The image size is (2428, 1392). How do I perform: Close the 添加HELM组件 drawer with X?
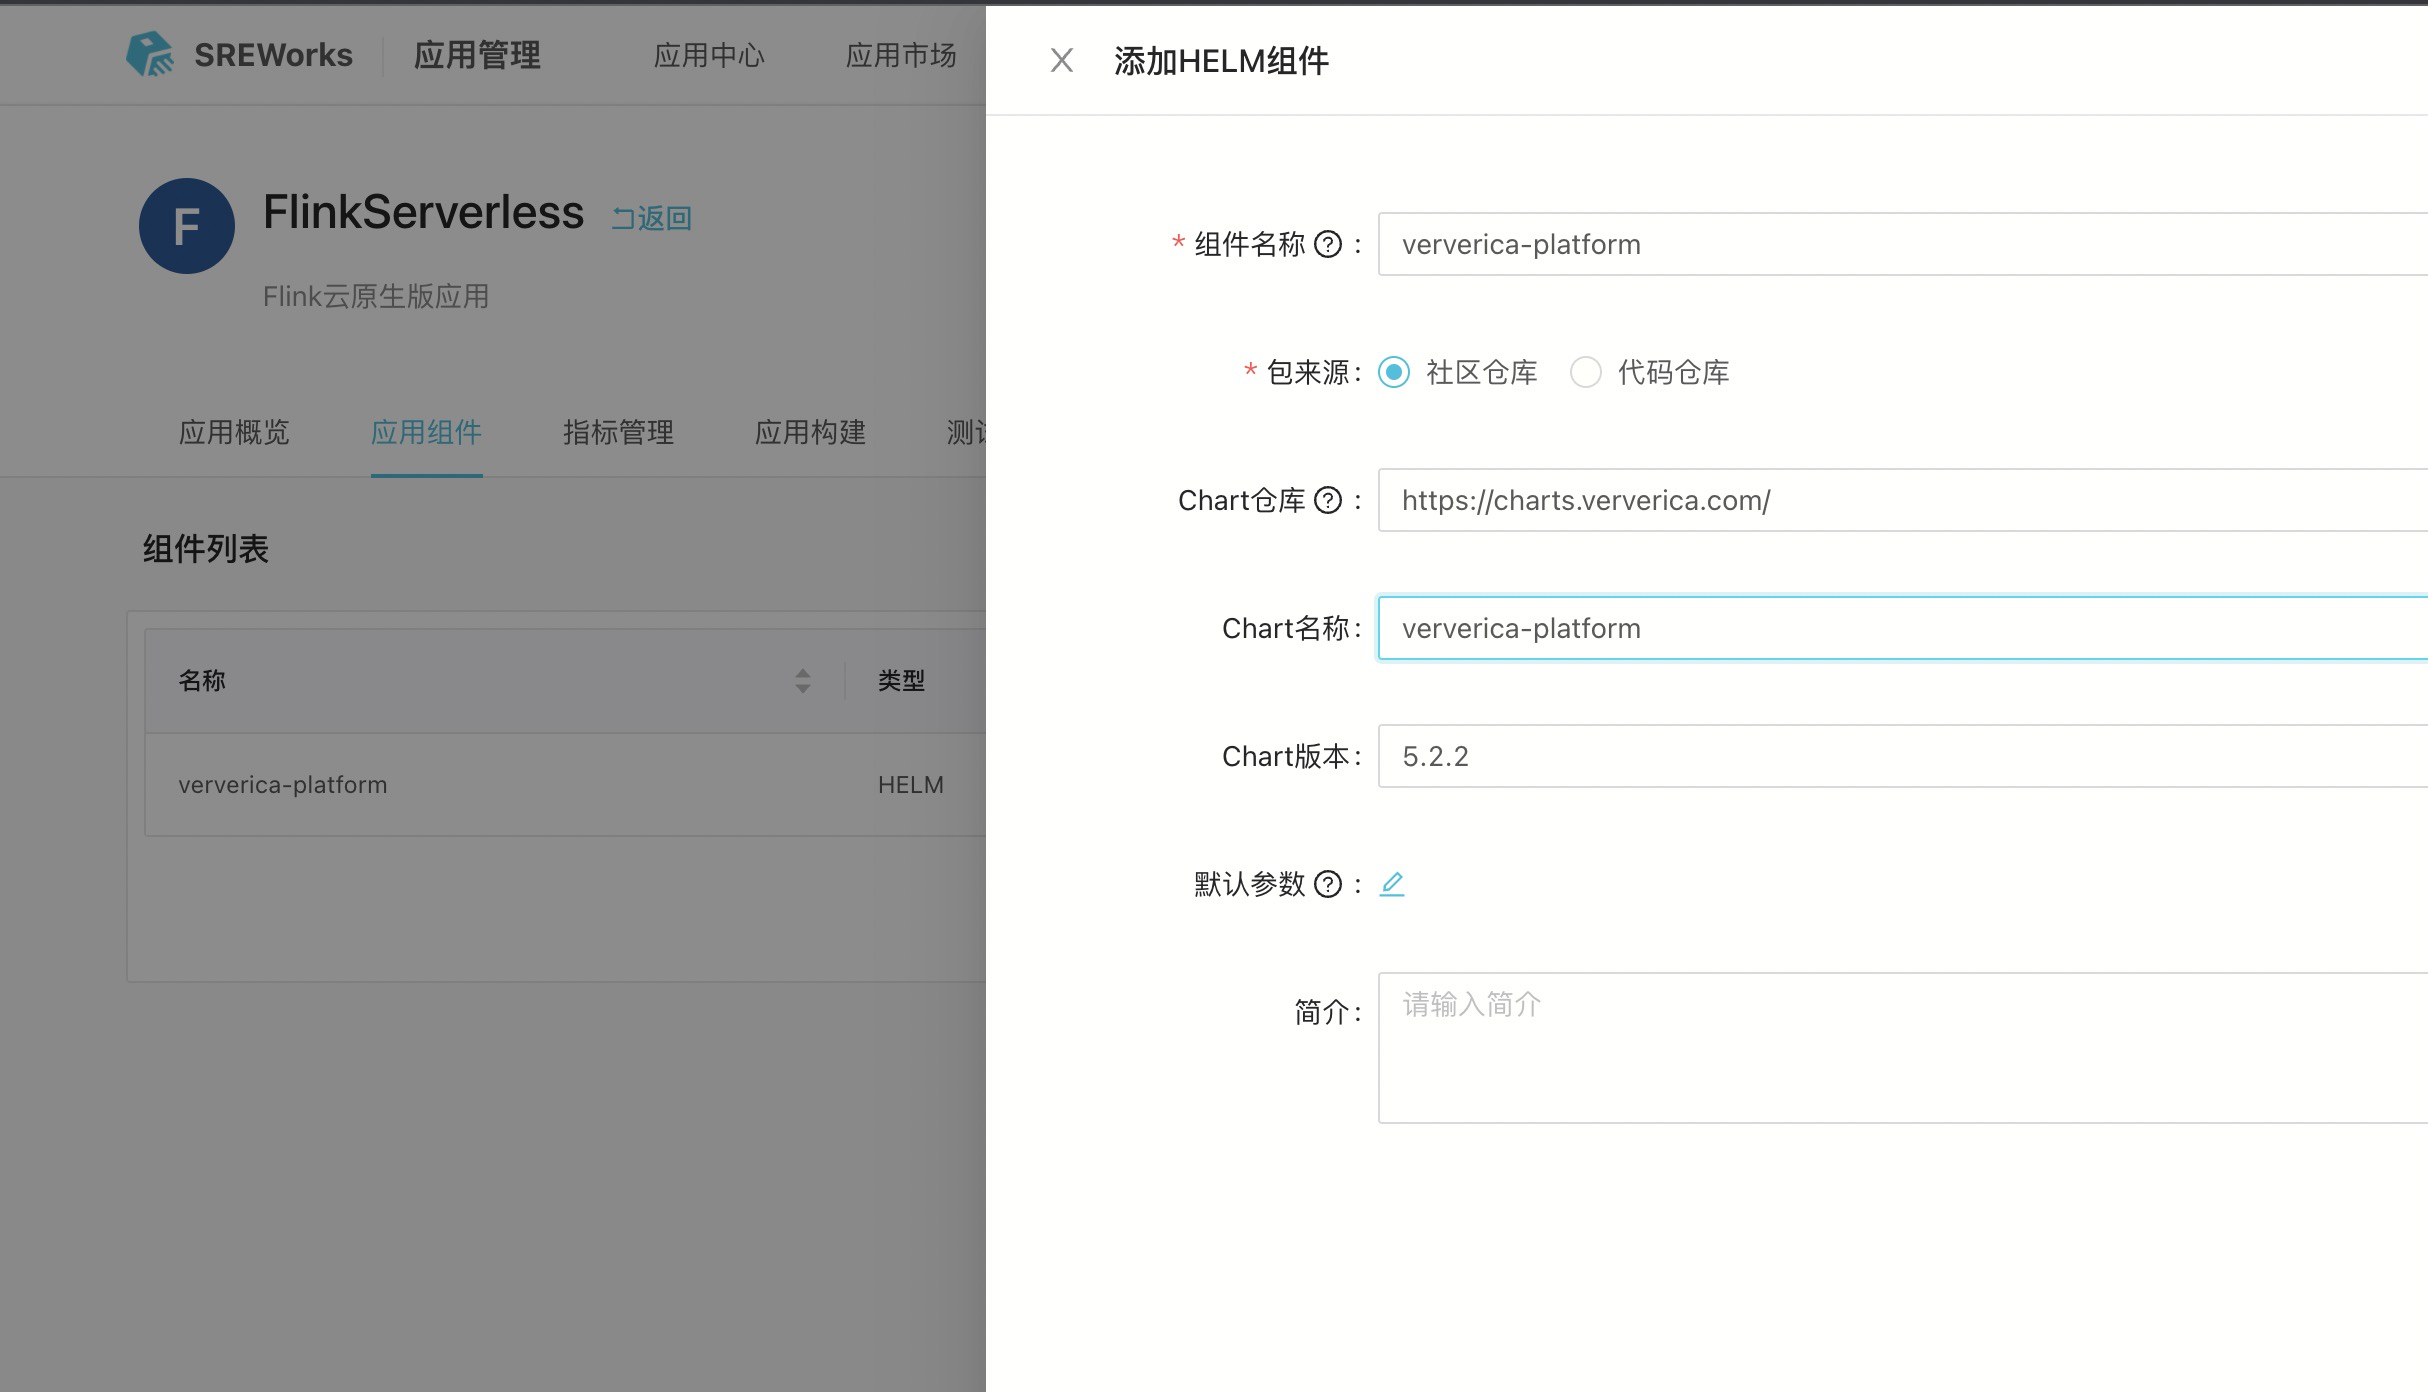(x=1061, y=61)
